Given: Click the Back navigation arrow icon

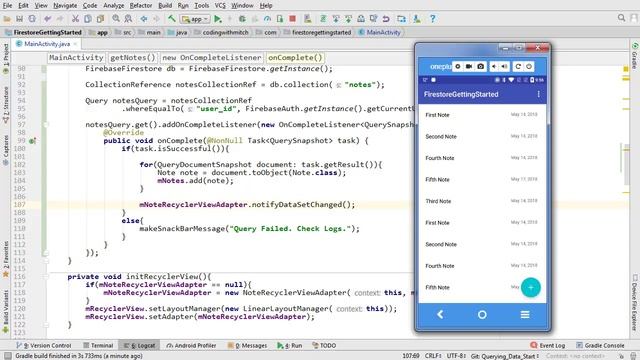Looking at the screenshot, I should point(144,19).
